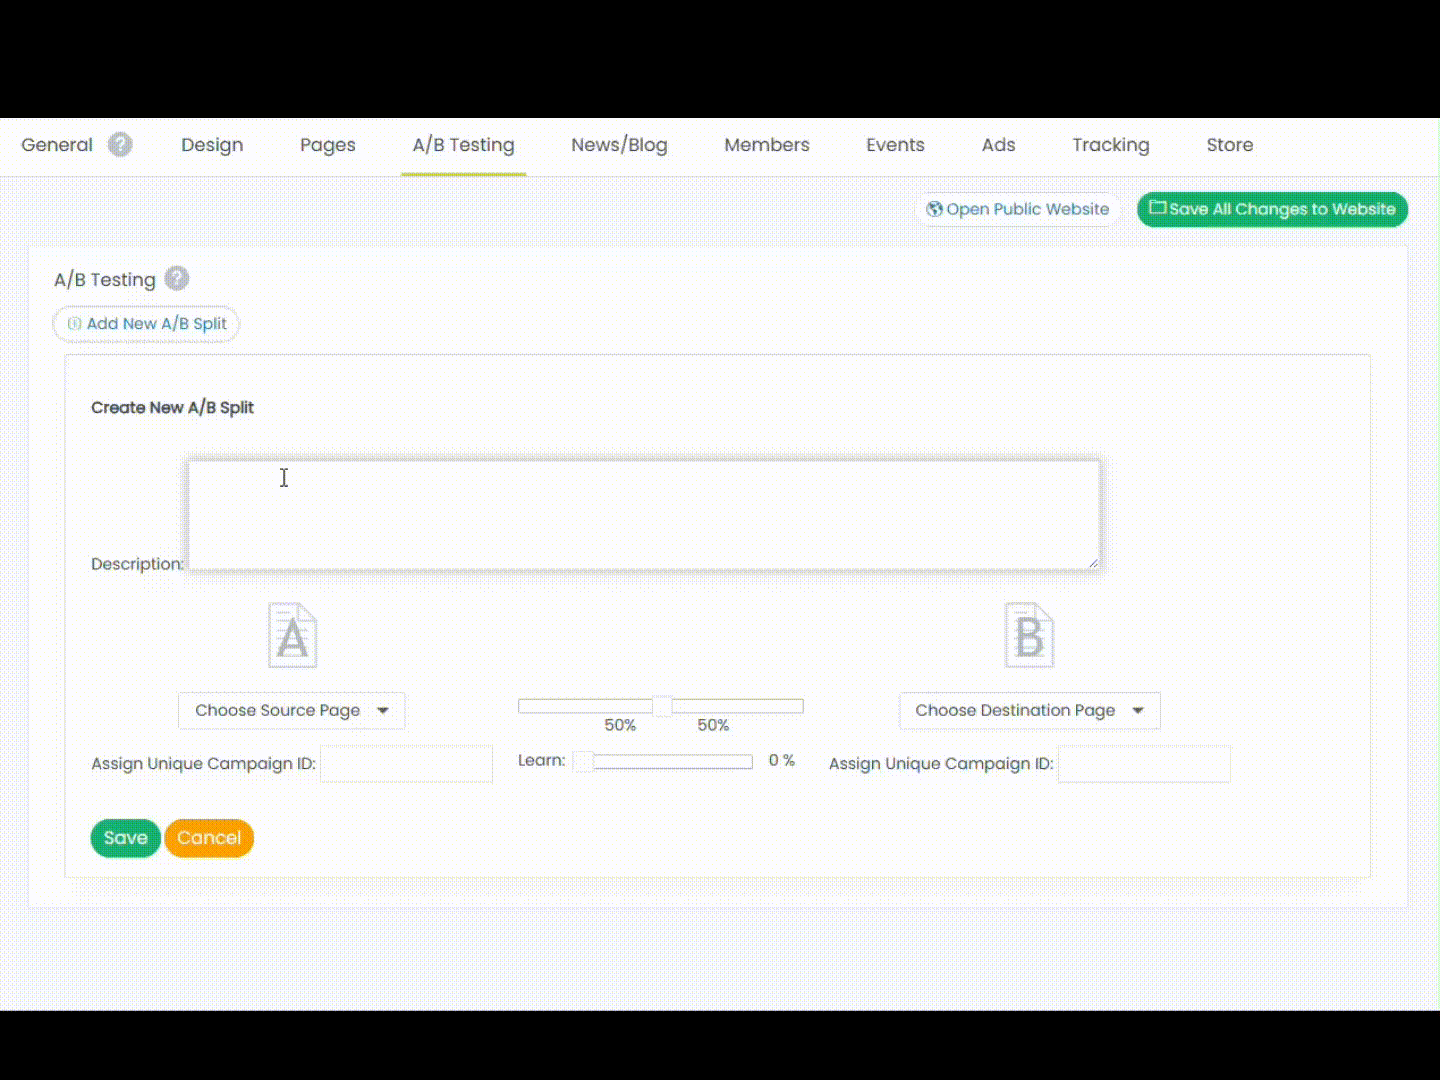Viewport: 1440px width, 1080px height.
Task: Open the Tracking tab
Action: [x=1110, y=145]
